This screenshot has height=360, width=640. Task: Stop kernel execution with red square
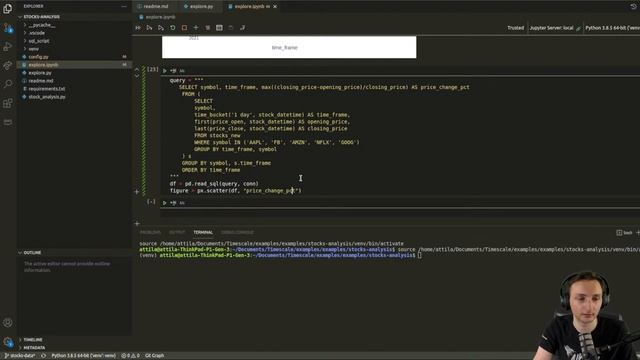pyautogui.click(x=184, y=28)
